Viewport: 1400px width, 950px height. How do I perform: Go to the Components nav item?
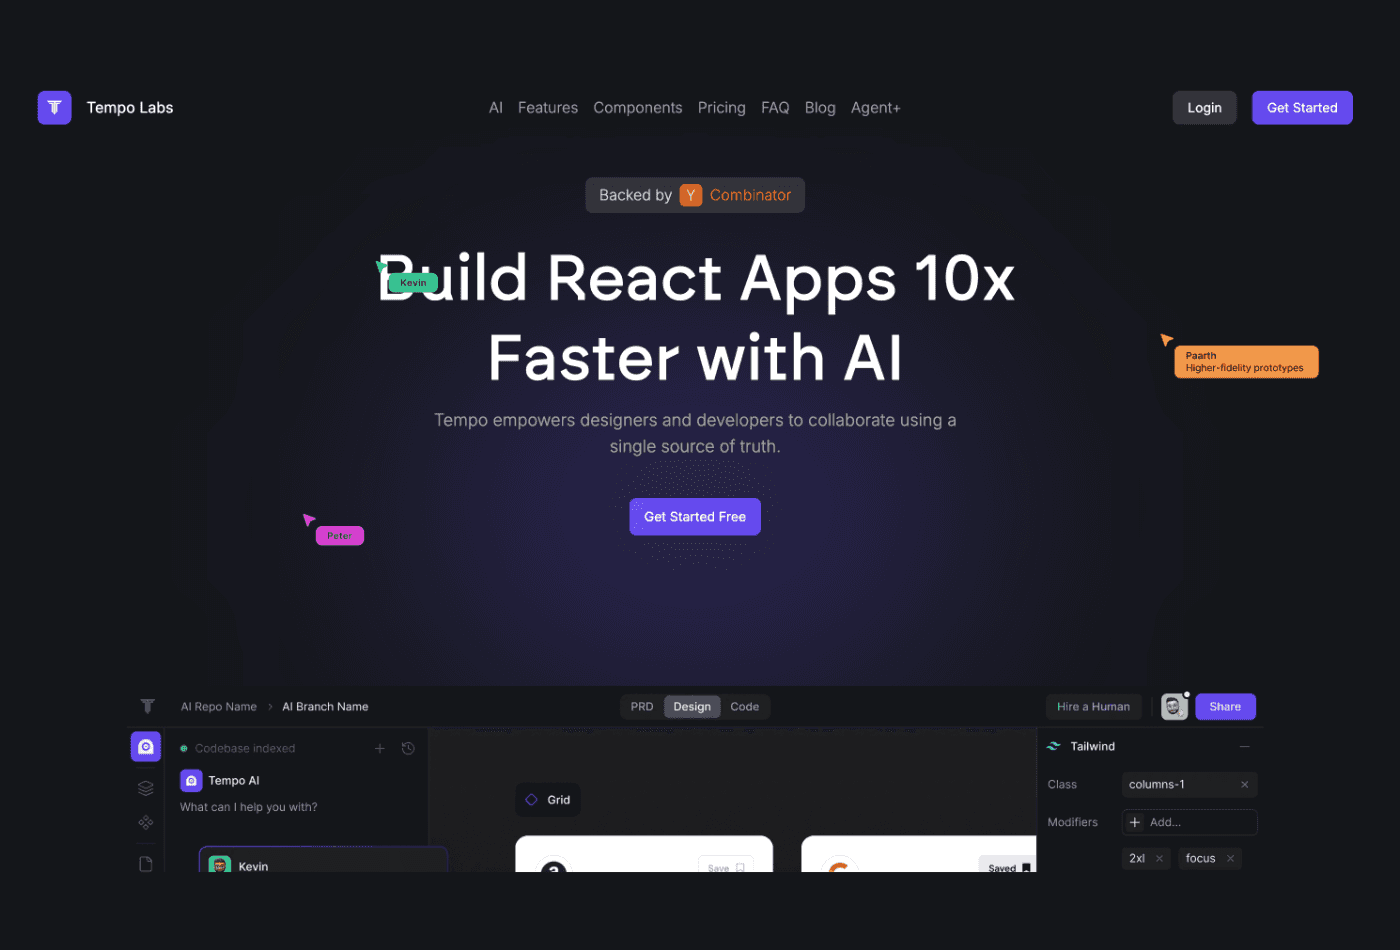click(x=637, y=108)
